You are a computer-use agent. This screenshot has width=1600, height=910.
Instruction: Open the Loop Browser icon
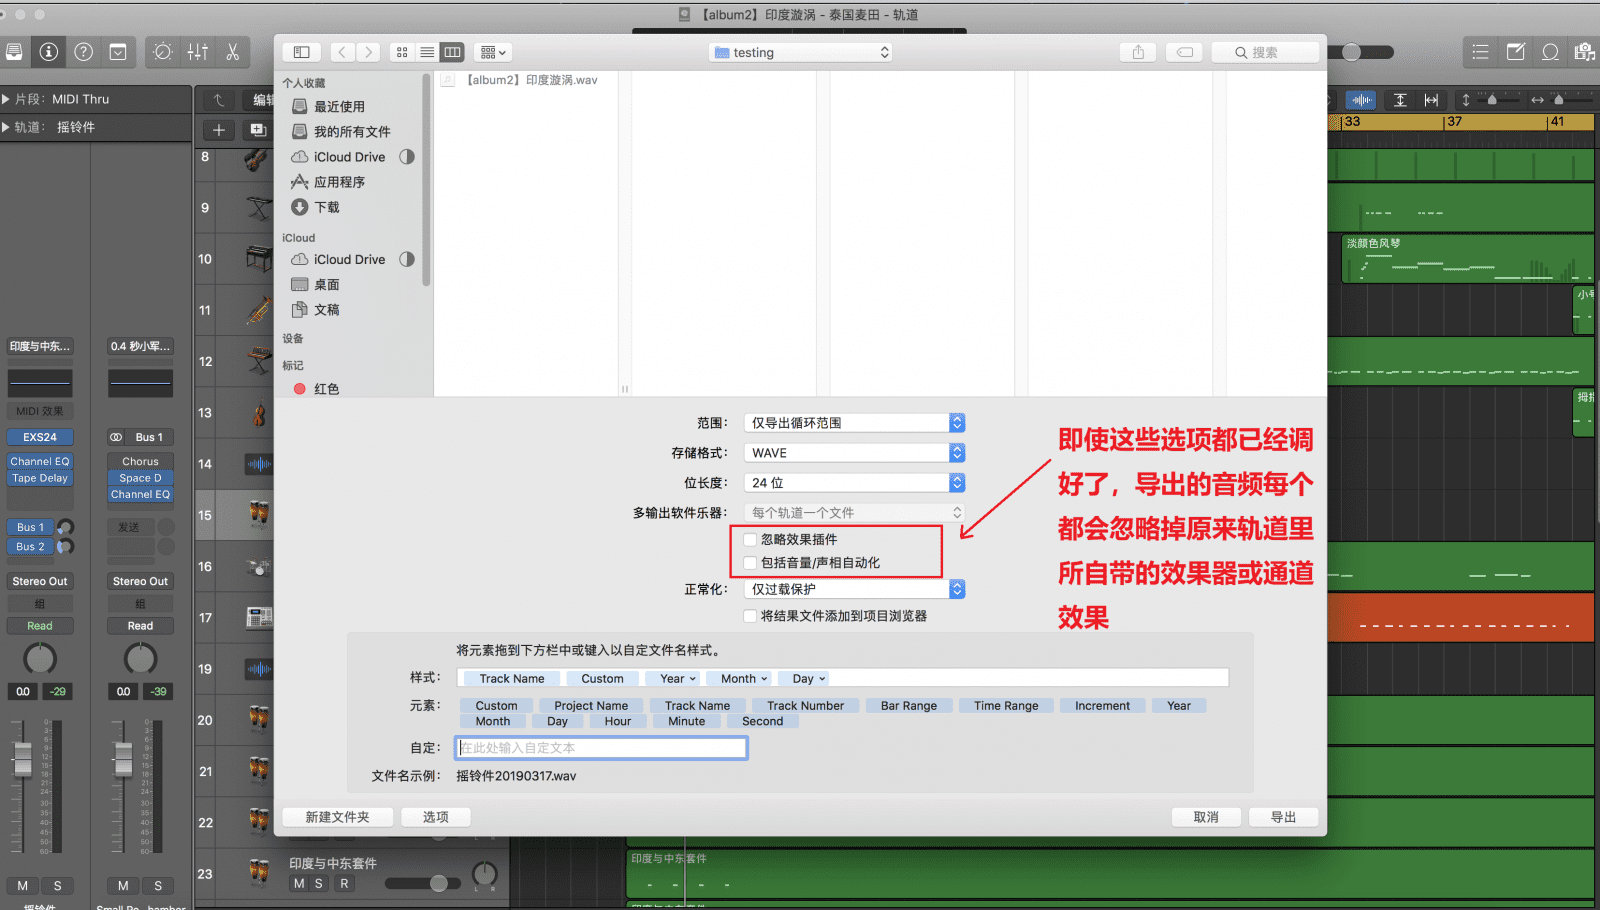[x=1550, y=52]
